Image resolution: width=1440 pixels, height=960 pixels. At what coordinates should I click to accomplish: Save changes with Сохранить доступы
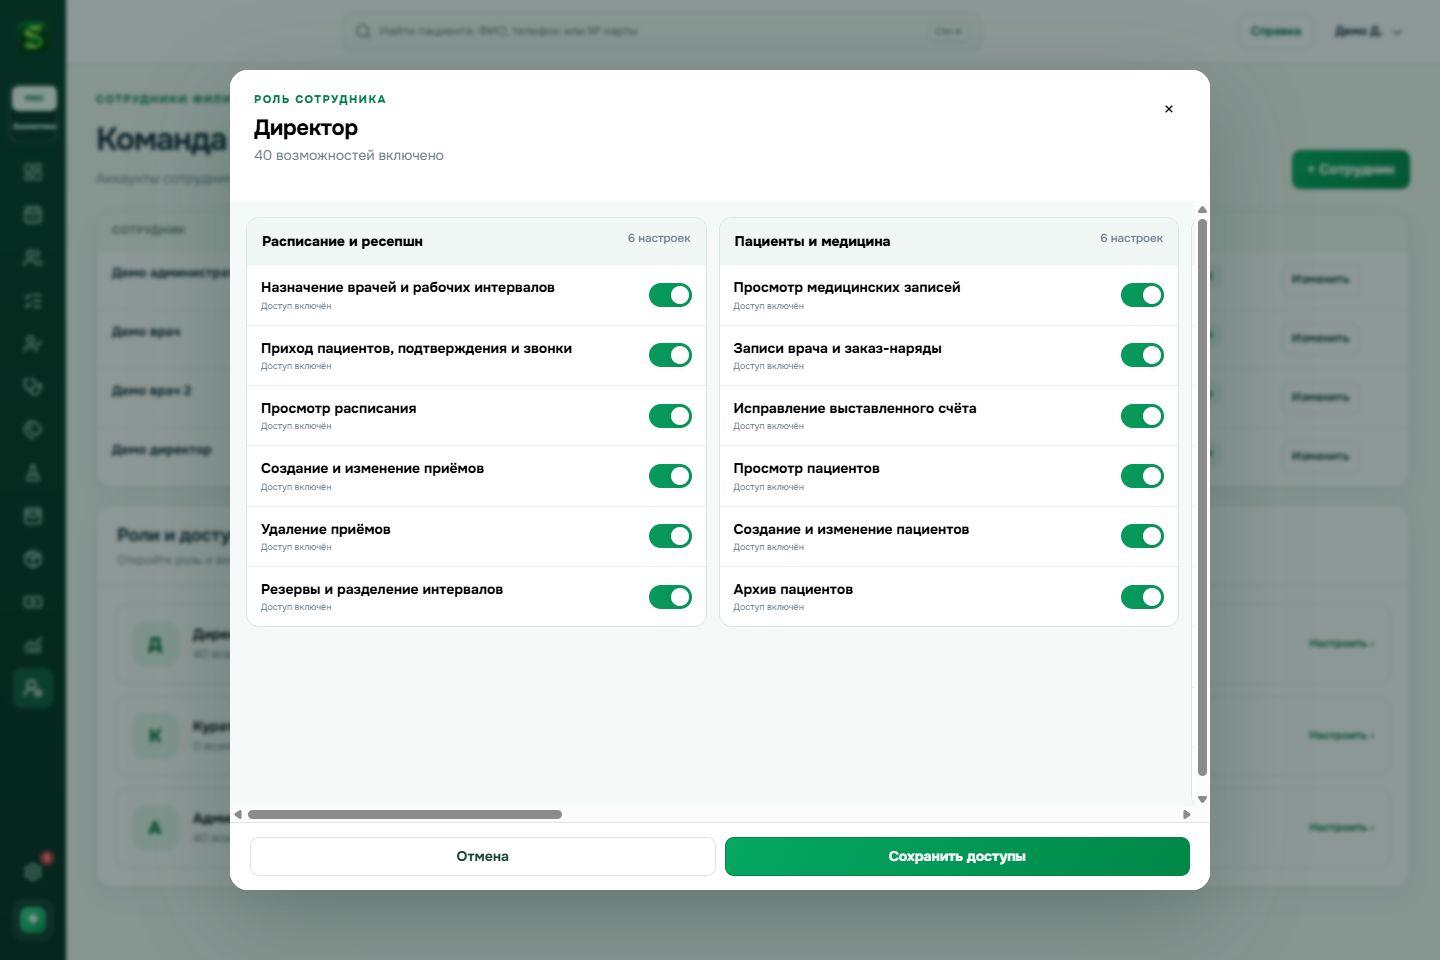coord(957,856)
